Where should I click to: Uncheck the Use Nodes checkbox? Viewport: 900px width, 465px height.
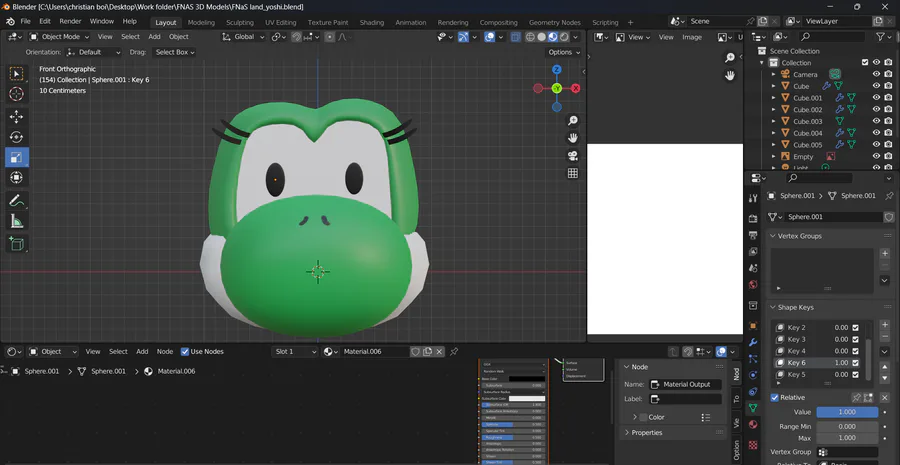(x=185, y=351)
